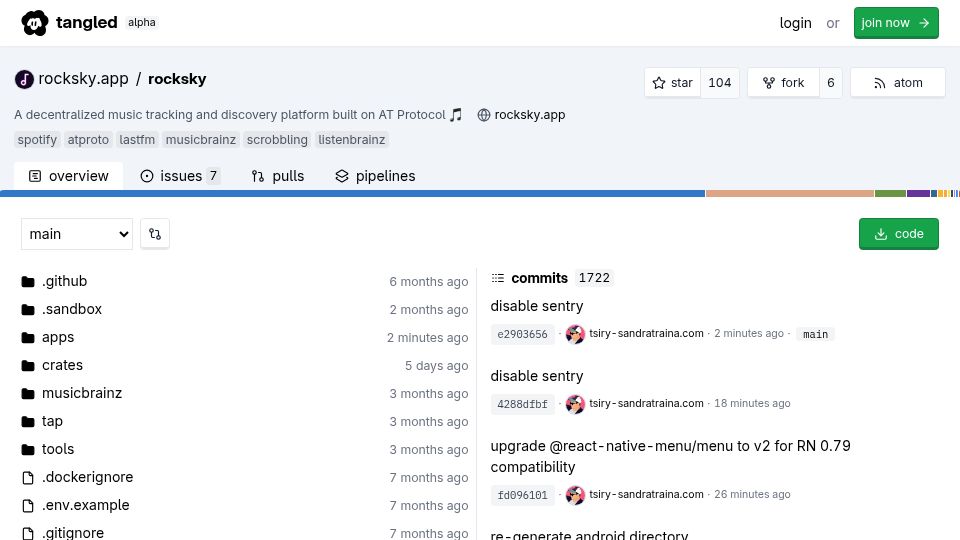
Task: Click the join now button
Action: coord(896,23)
